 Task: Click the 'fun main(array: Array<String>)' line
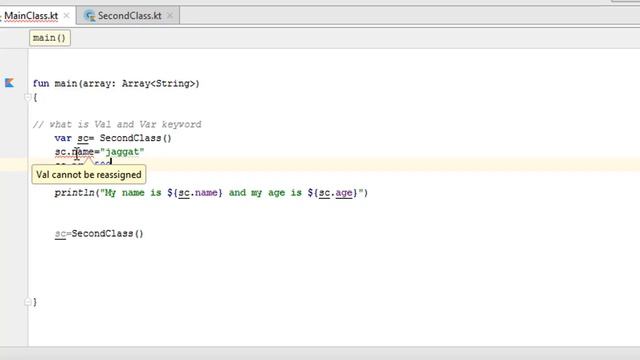pyautogui.click(x=116, y=84)
